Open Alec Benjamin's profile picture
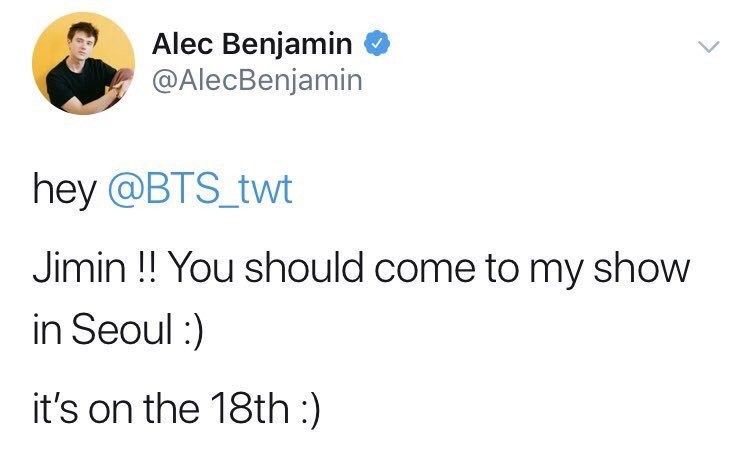This screenshot has width=750, height=459. [83, 63]
